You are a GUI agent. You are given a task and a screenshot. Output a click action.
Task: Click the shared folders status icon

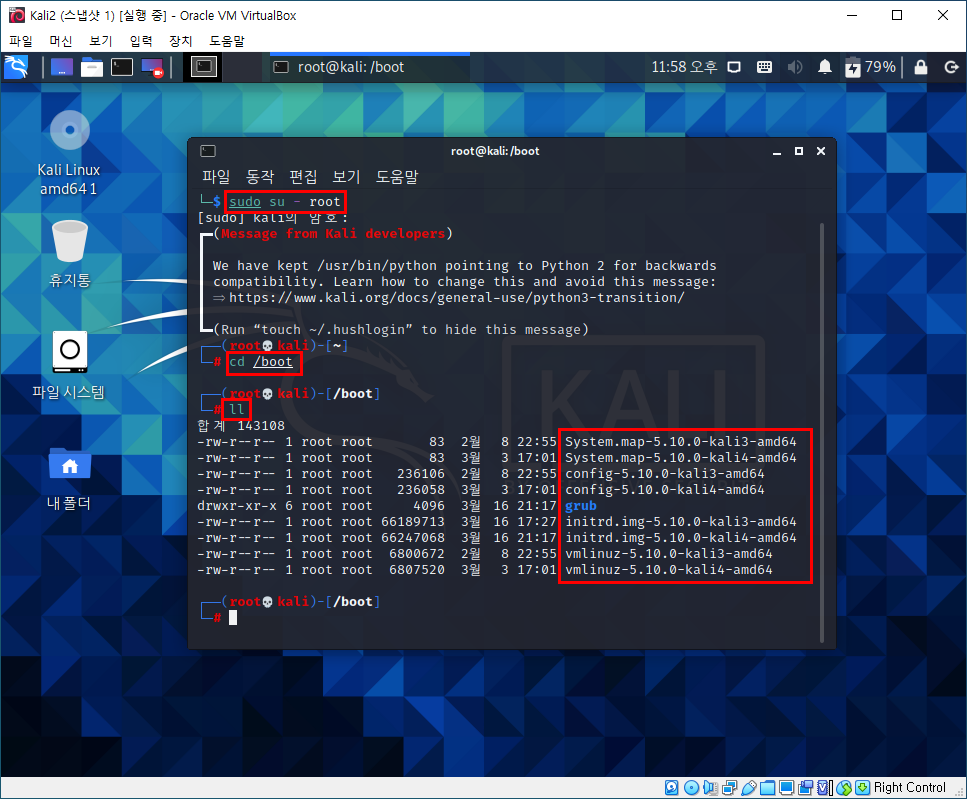767,788
